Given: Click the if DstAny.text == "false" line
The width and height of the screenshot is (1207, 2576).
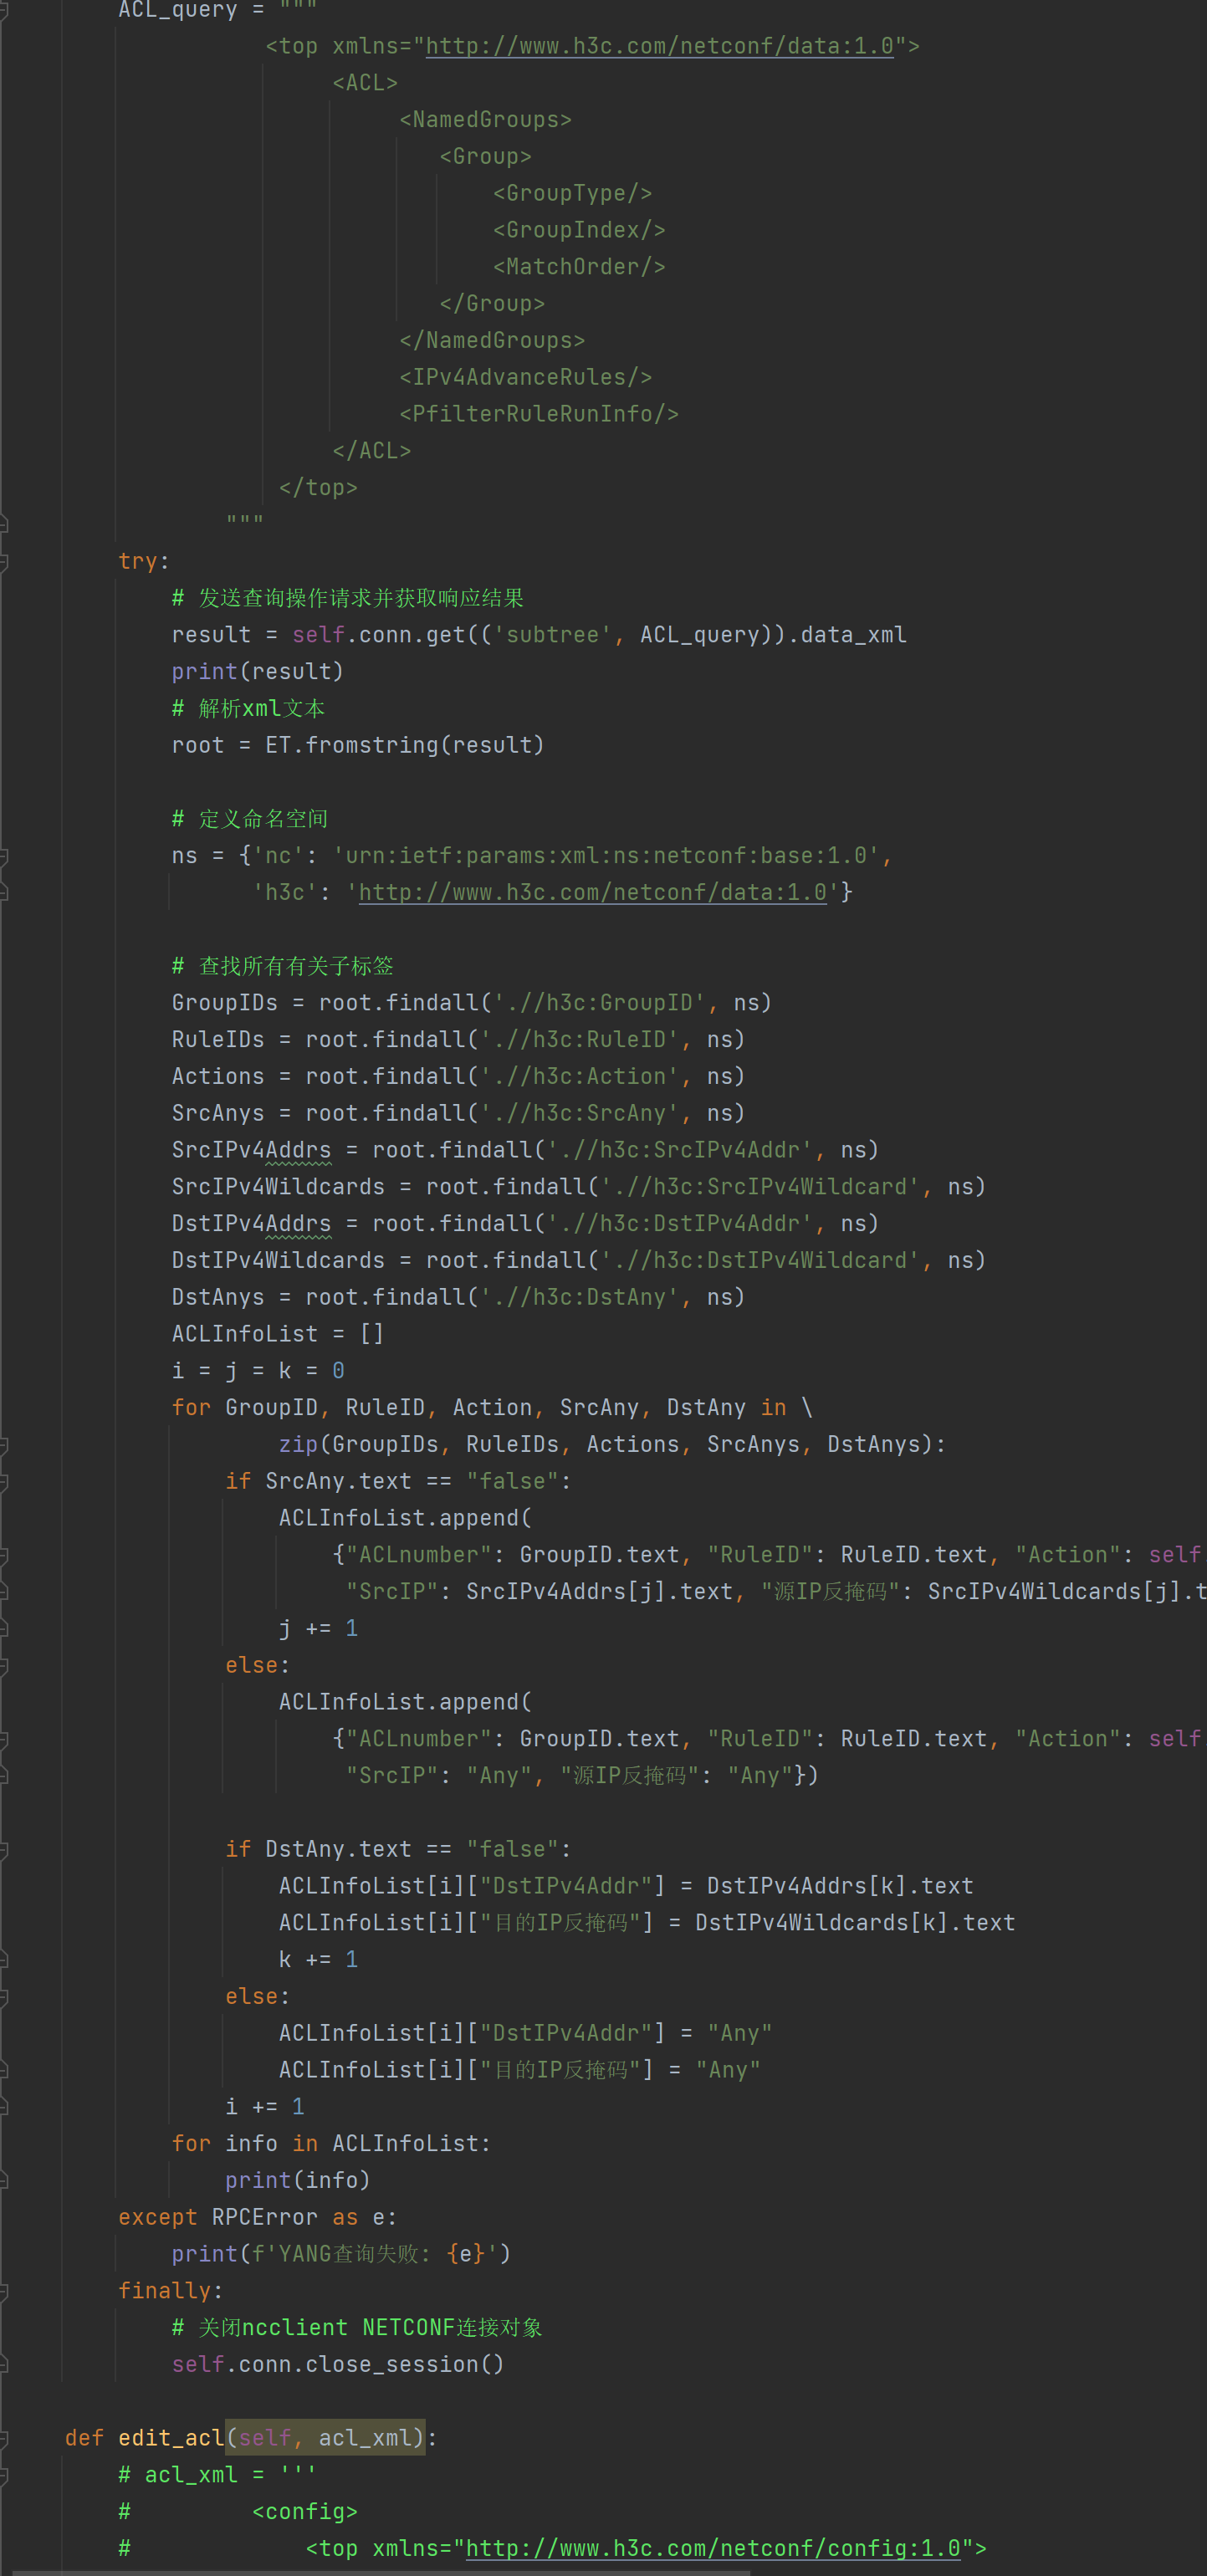Looking at the screenshot, I should click(398, 1850).
